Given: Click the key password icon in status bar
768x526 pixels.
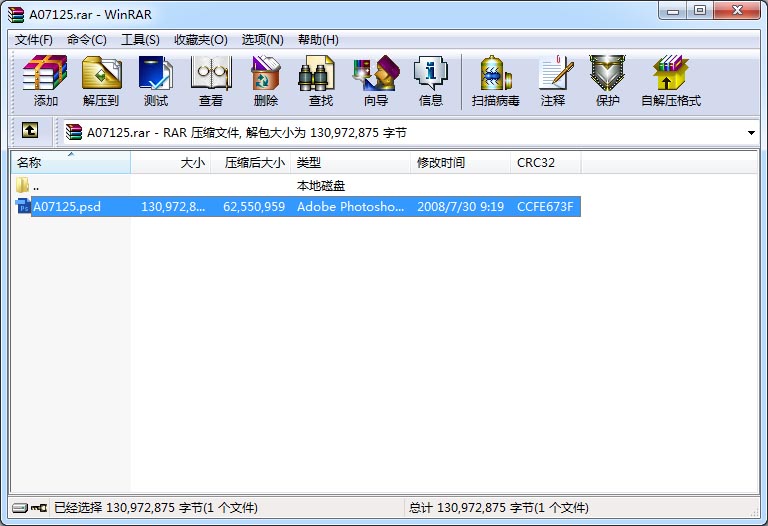Looking at the screenshot, I should click(39, 508).
